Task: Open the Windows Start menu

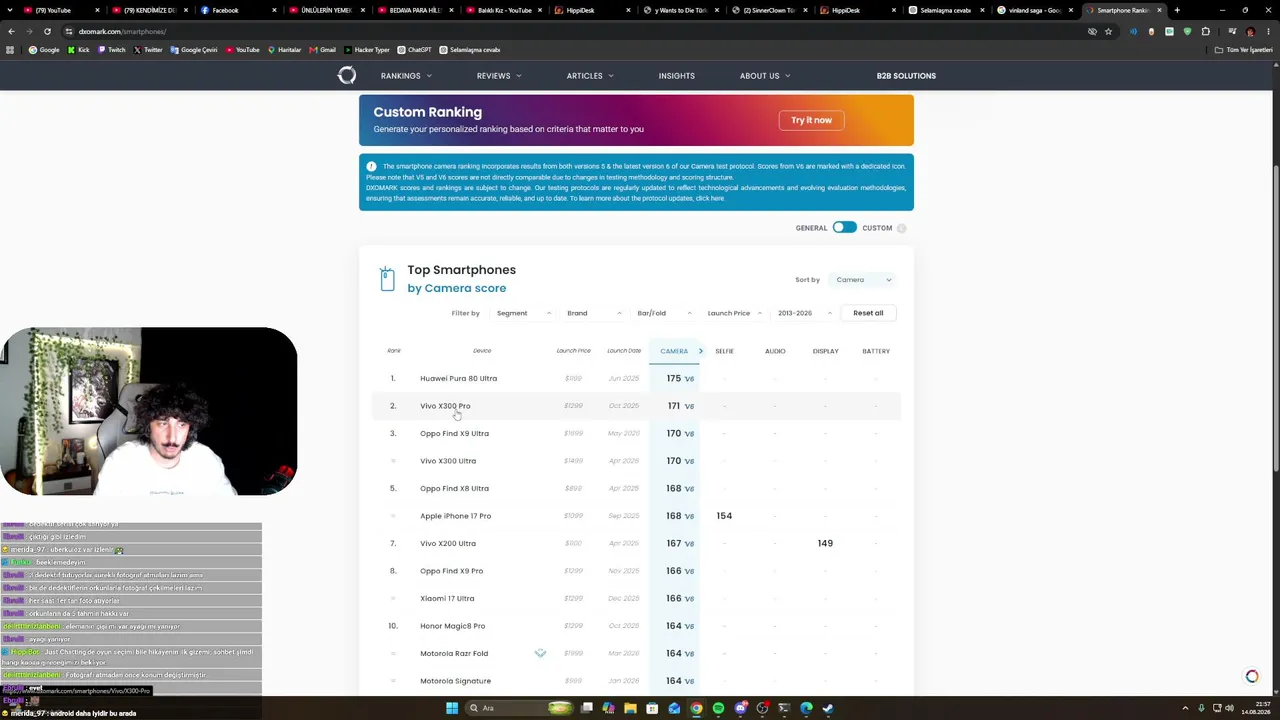Action: (452, 708)
